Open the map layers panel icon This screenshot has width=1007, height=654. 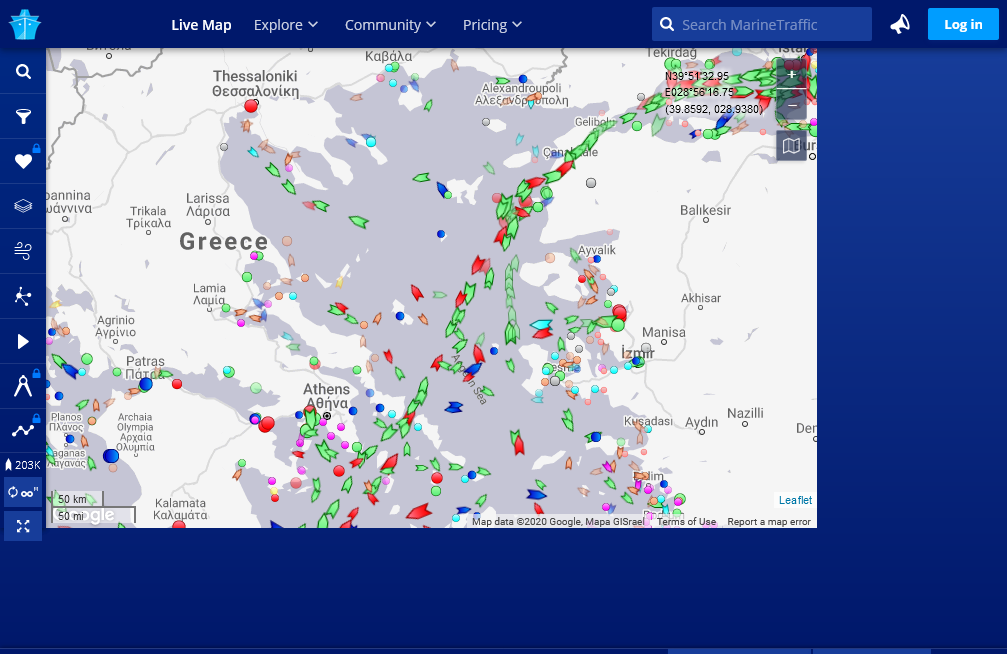[23, 206]
